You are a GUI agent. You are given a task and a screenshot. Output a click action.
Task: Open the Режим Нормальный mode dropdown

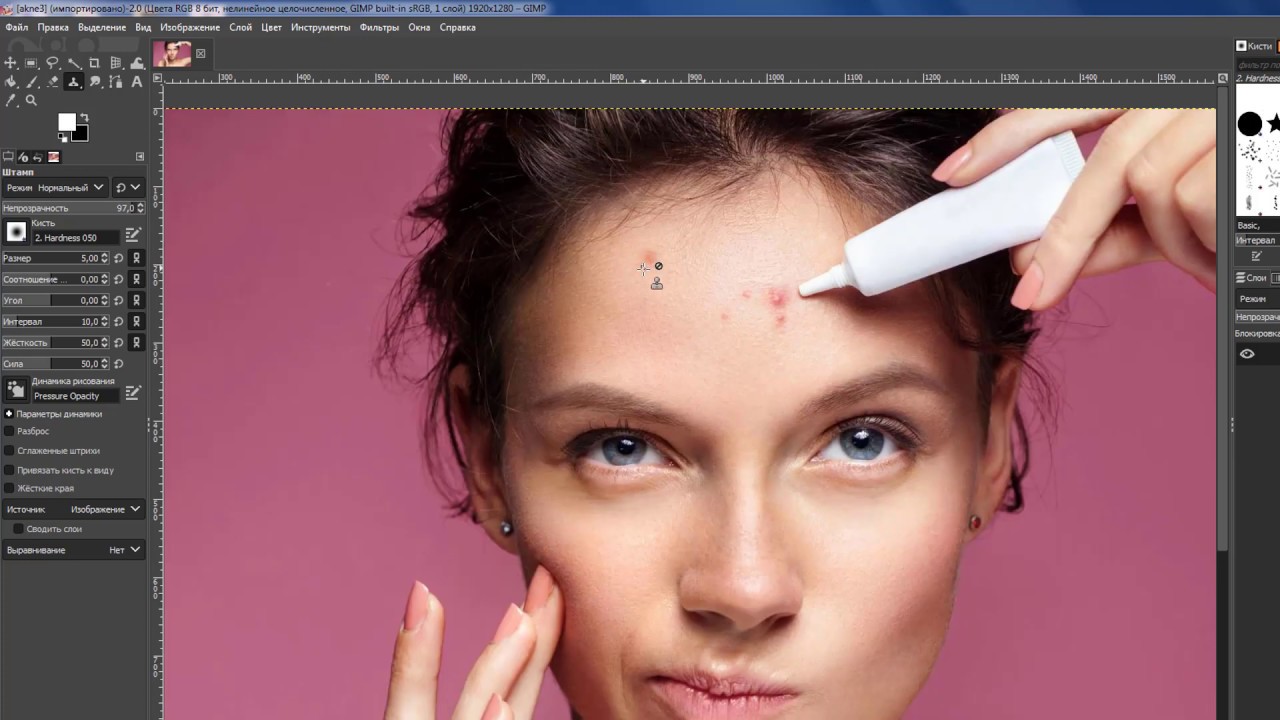55,187
